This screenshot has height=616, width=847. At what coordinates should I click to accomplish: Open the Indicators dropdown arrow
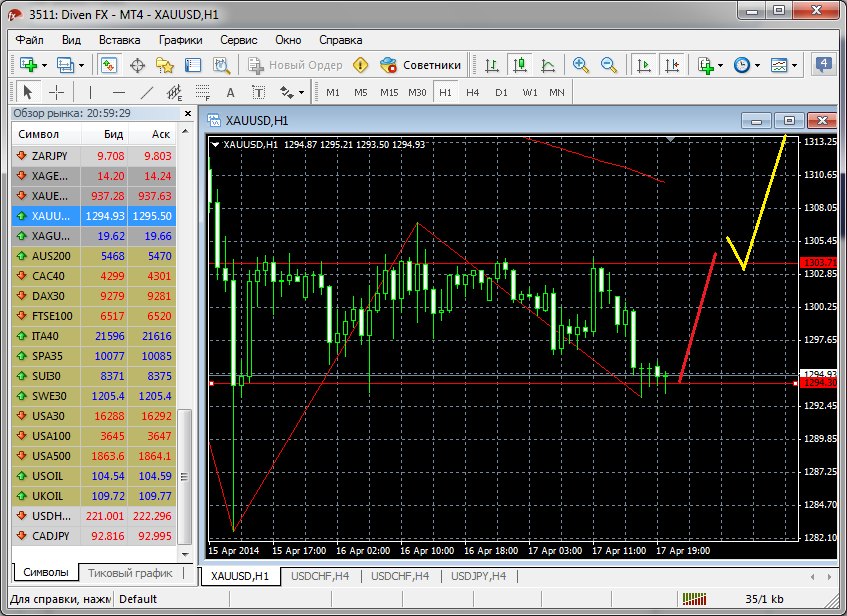pos(721,65)
